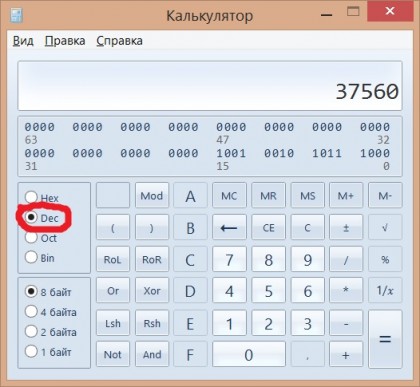Select the Hex radio button
This screenshot has width=420, height=387.
31,197
